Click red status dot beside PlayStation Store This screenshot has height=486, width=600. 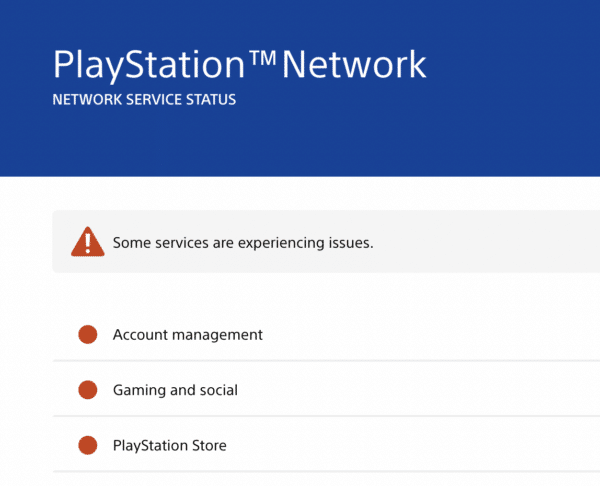[x=87, y=445]
